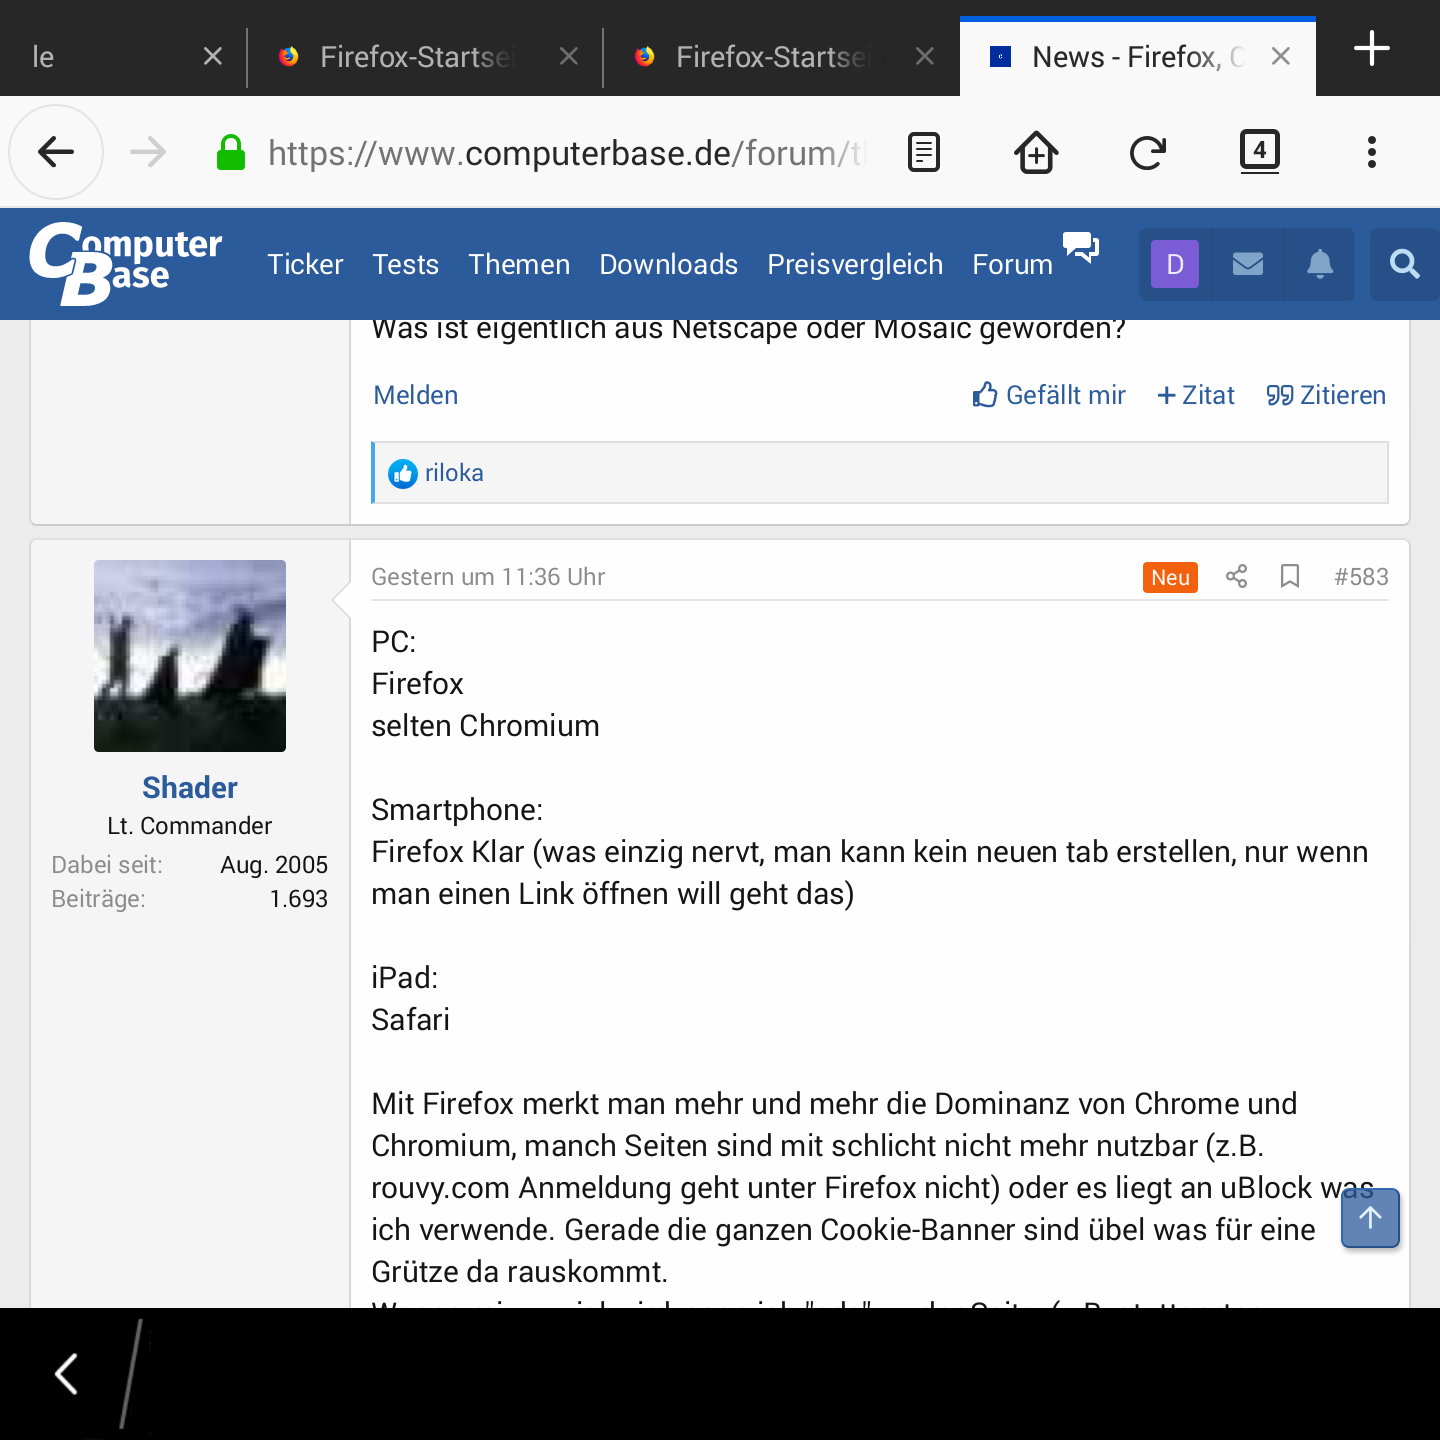Open riloka's profile from likes bar

[x=454, y=473]
